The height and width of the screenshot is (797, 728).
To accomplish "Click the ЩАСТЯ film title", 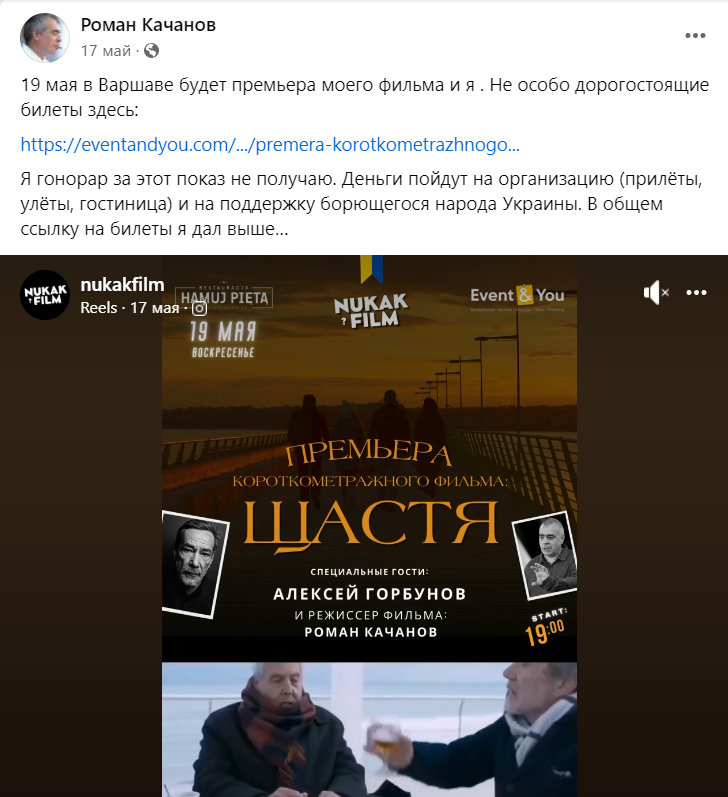I will click(370, 524).
